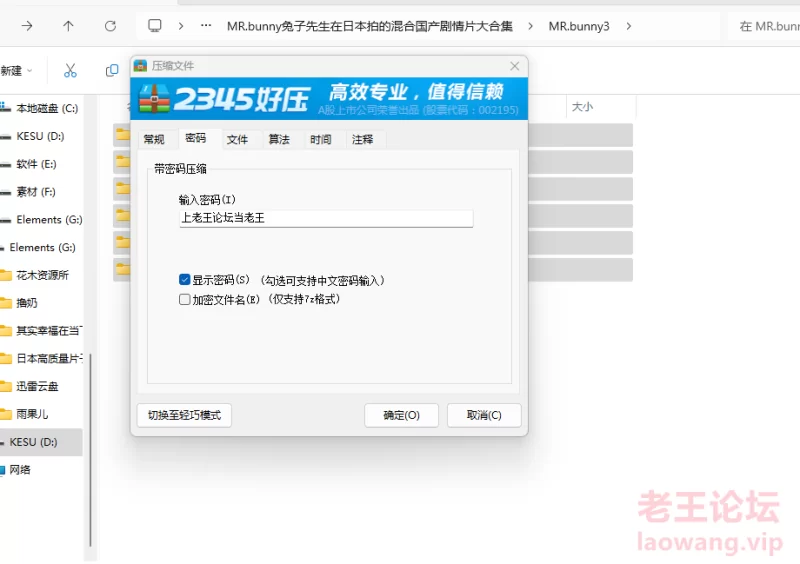Switch to the 算法 tab
This screenshot has height=564, width=800.
pyautogui.click(x=279, y=140)
